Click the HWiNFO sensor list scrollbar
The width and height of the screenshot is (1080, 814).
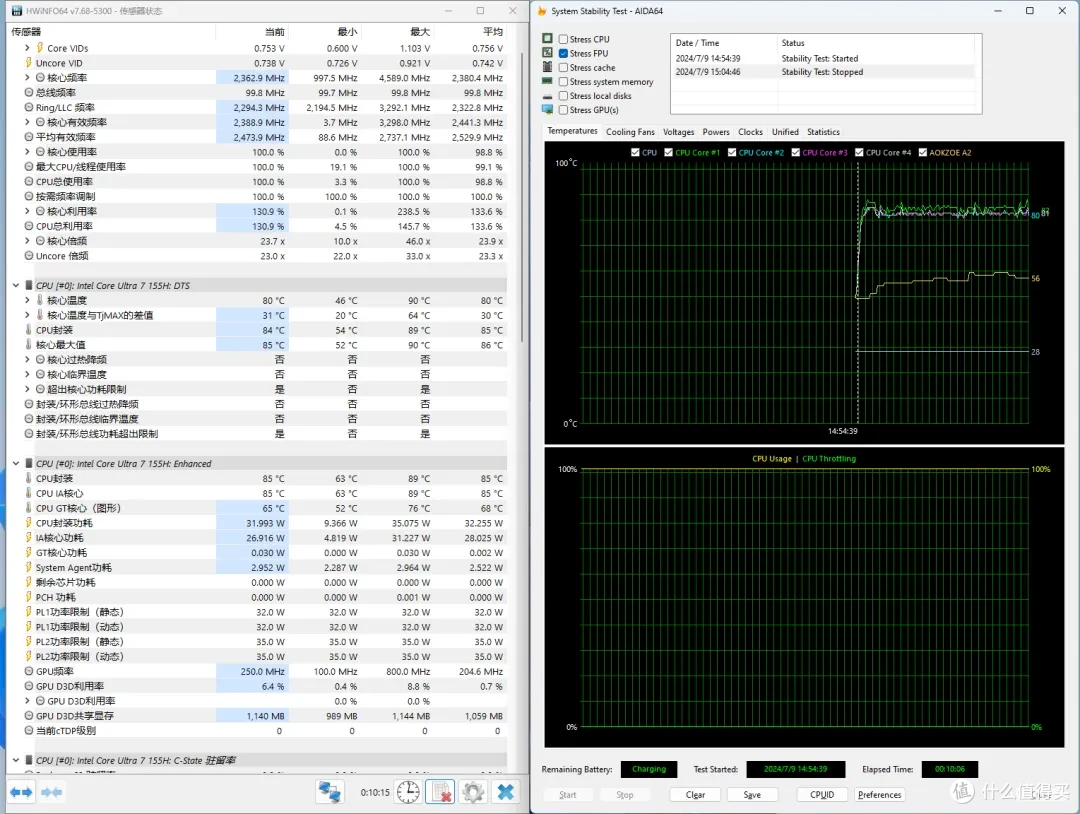pos(523,200)
